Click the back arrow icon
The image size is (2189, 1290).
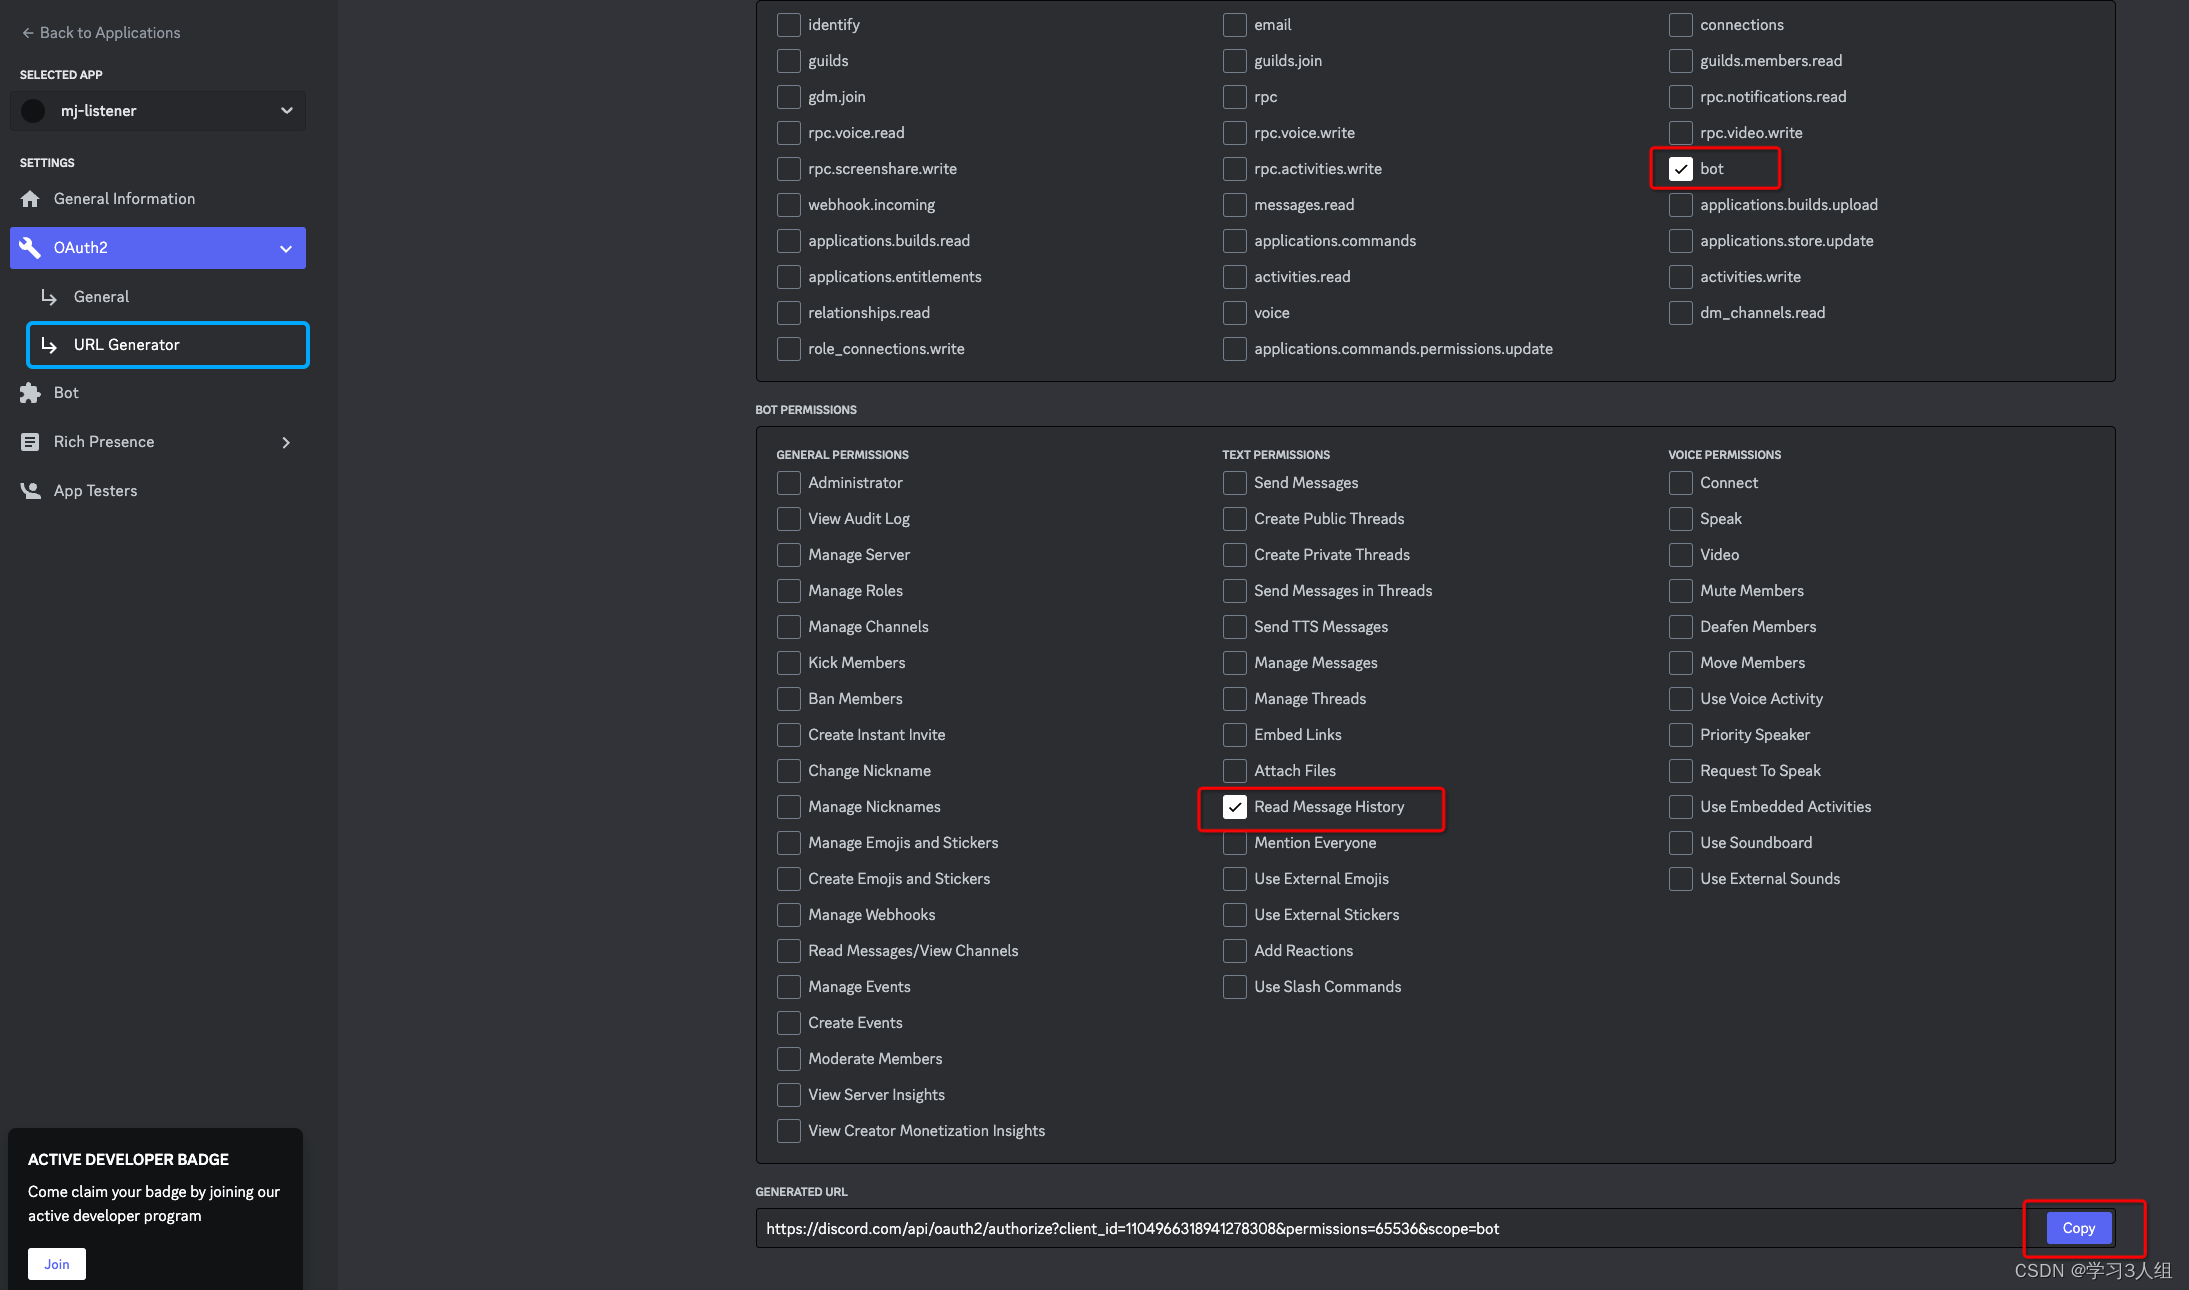click(28, 33)
